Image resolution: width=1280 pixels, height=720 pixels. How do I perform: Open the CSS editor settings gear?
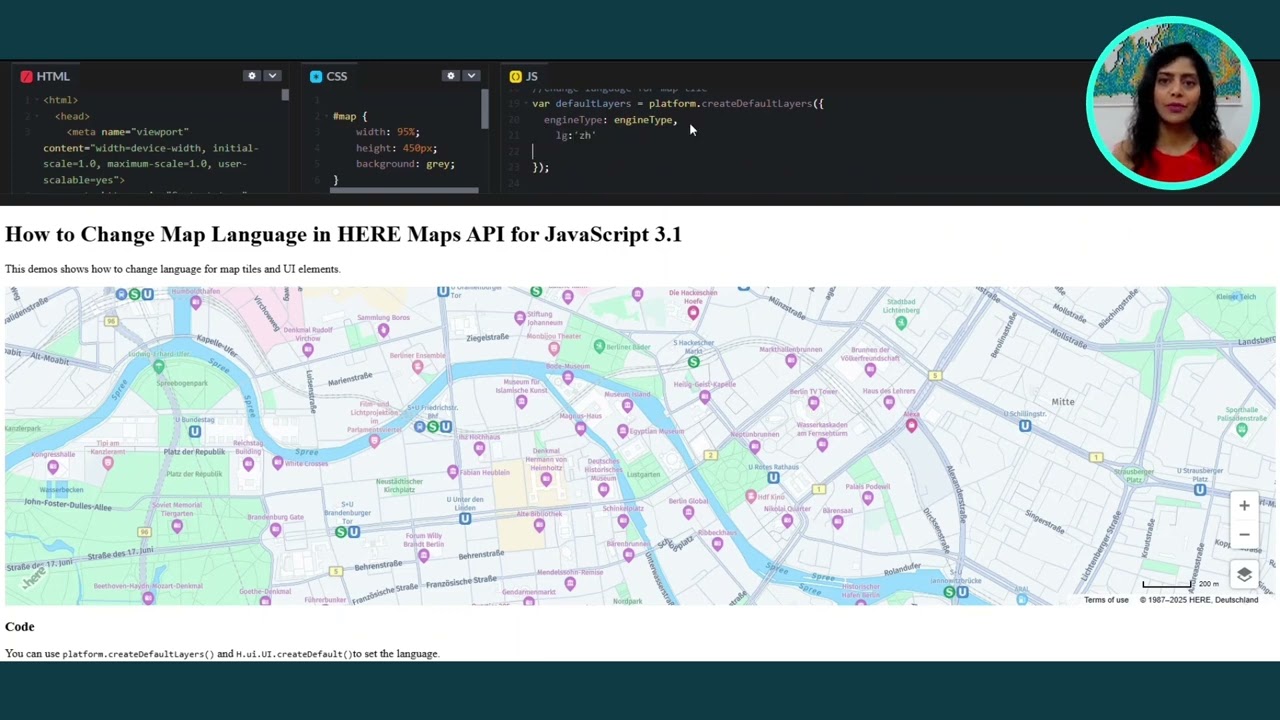coord(451,76)
